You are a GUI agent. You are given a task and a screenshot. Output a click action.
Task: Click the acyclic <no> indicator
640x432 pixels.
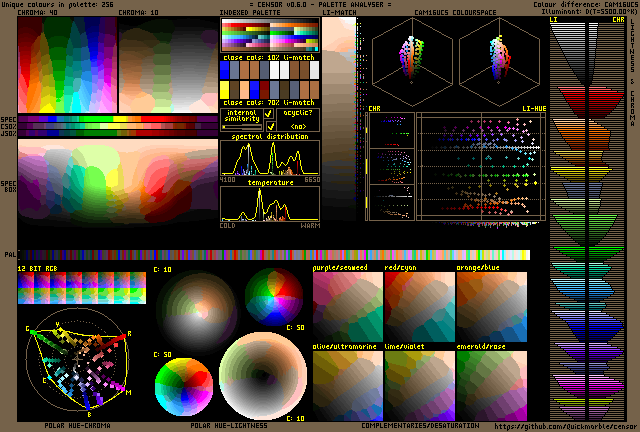point(298,127)
